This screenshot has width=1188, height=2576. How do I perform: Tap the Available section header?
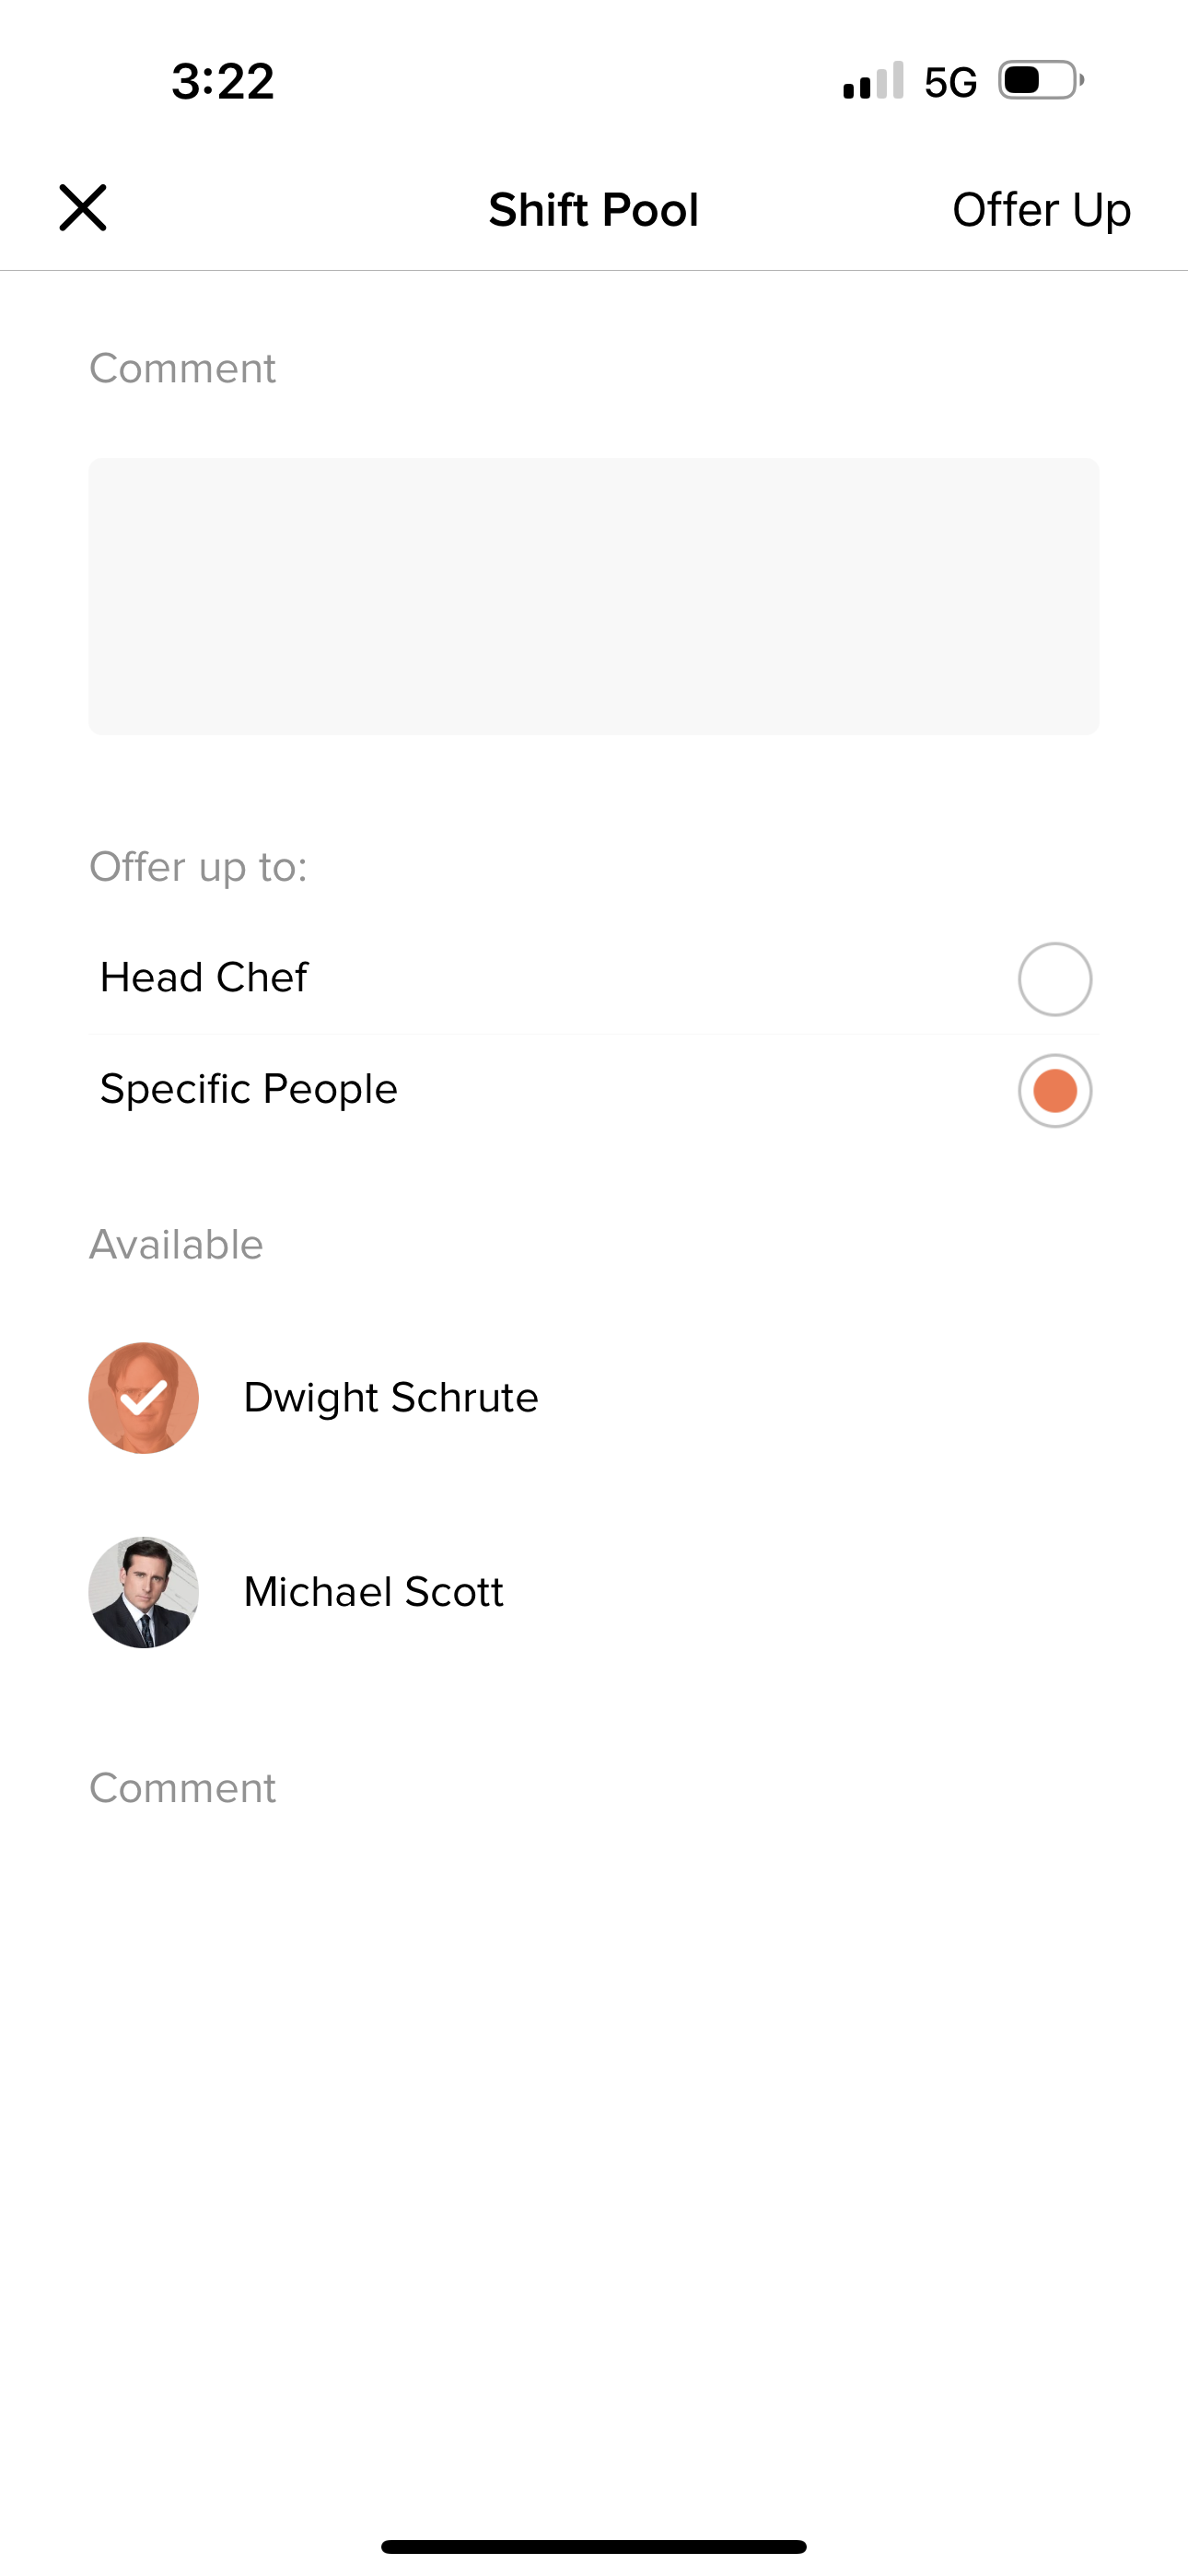[x=176, y=1245]
